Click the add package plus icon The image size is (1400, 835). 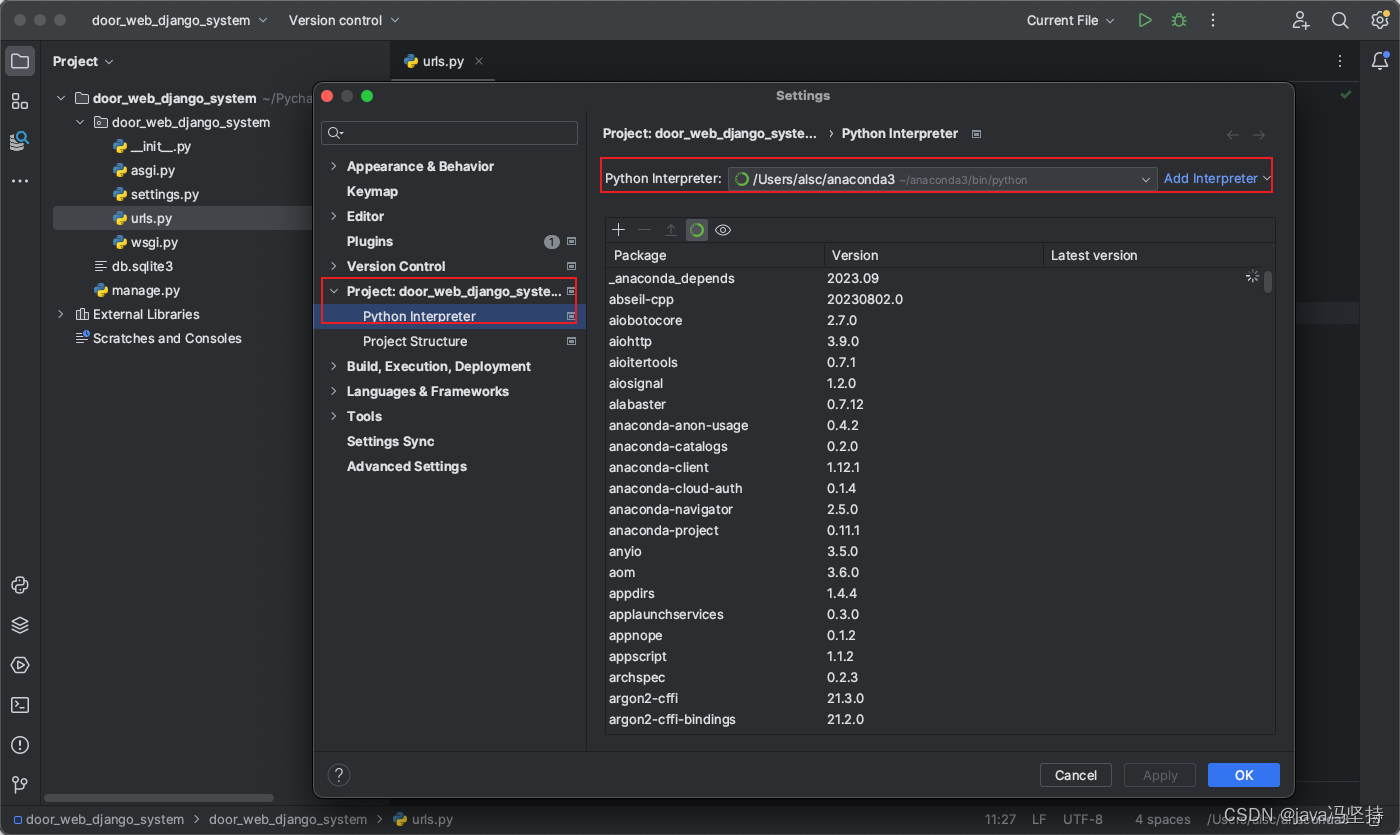(x=618, y=230)
